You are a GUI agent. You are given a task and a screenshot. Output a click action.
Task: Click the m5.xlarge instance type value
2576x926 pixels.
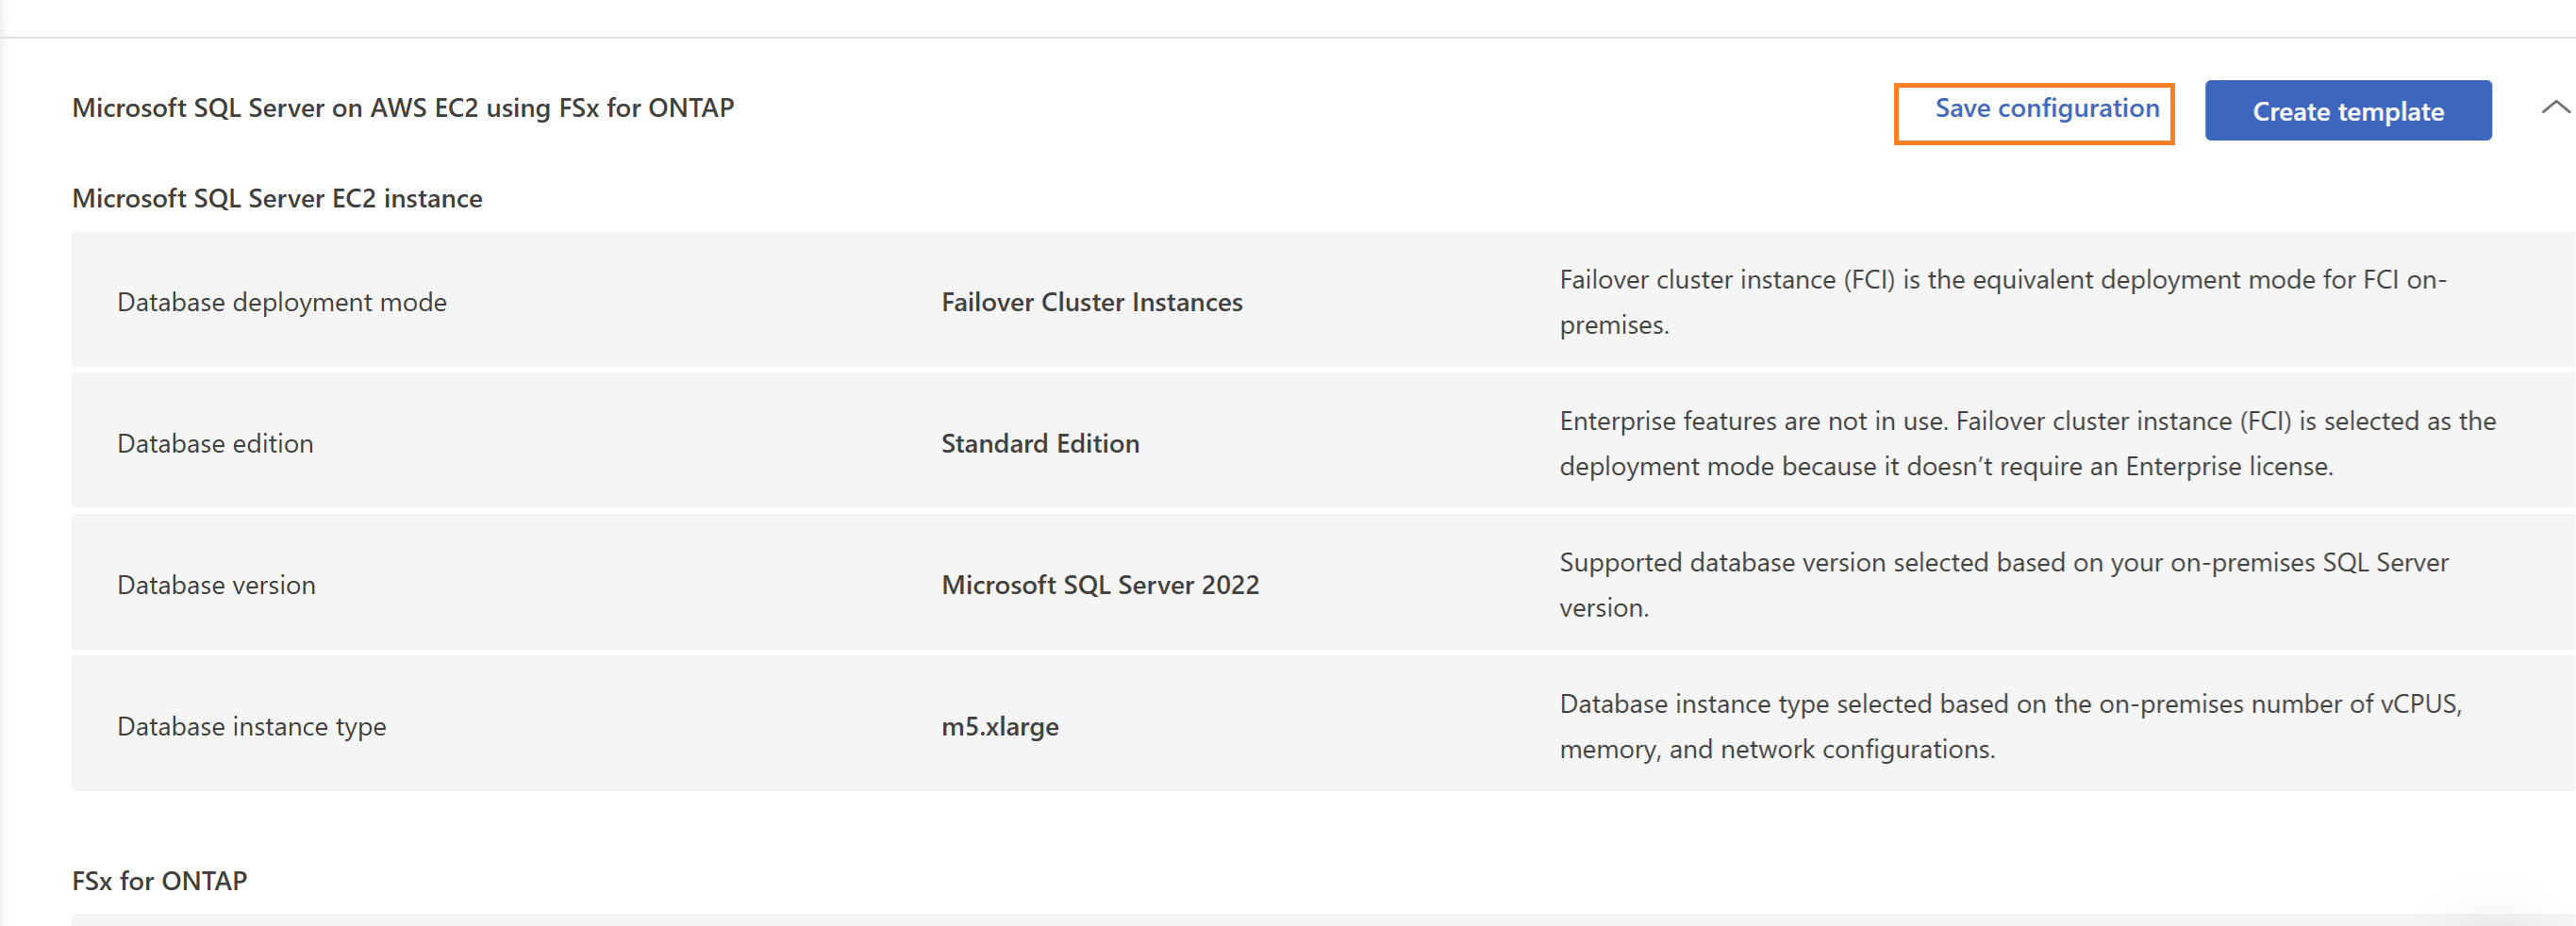1000,727
